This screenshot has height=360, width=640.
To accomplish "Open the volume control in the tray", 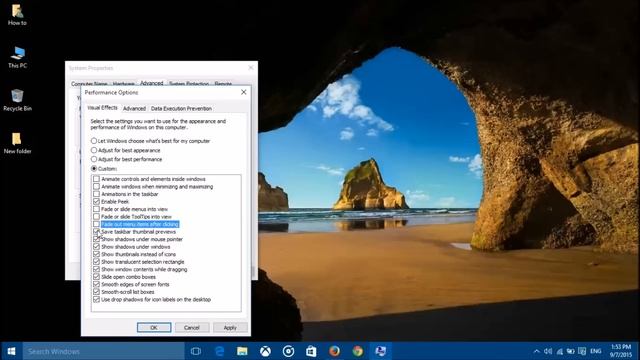I will (548, 351).
